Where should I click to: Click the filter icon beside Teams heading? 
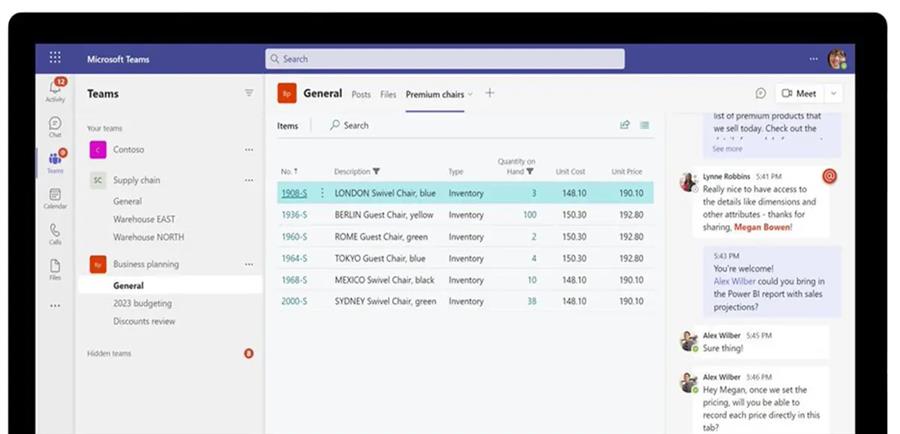(x=249, y=93)
